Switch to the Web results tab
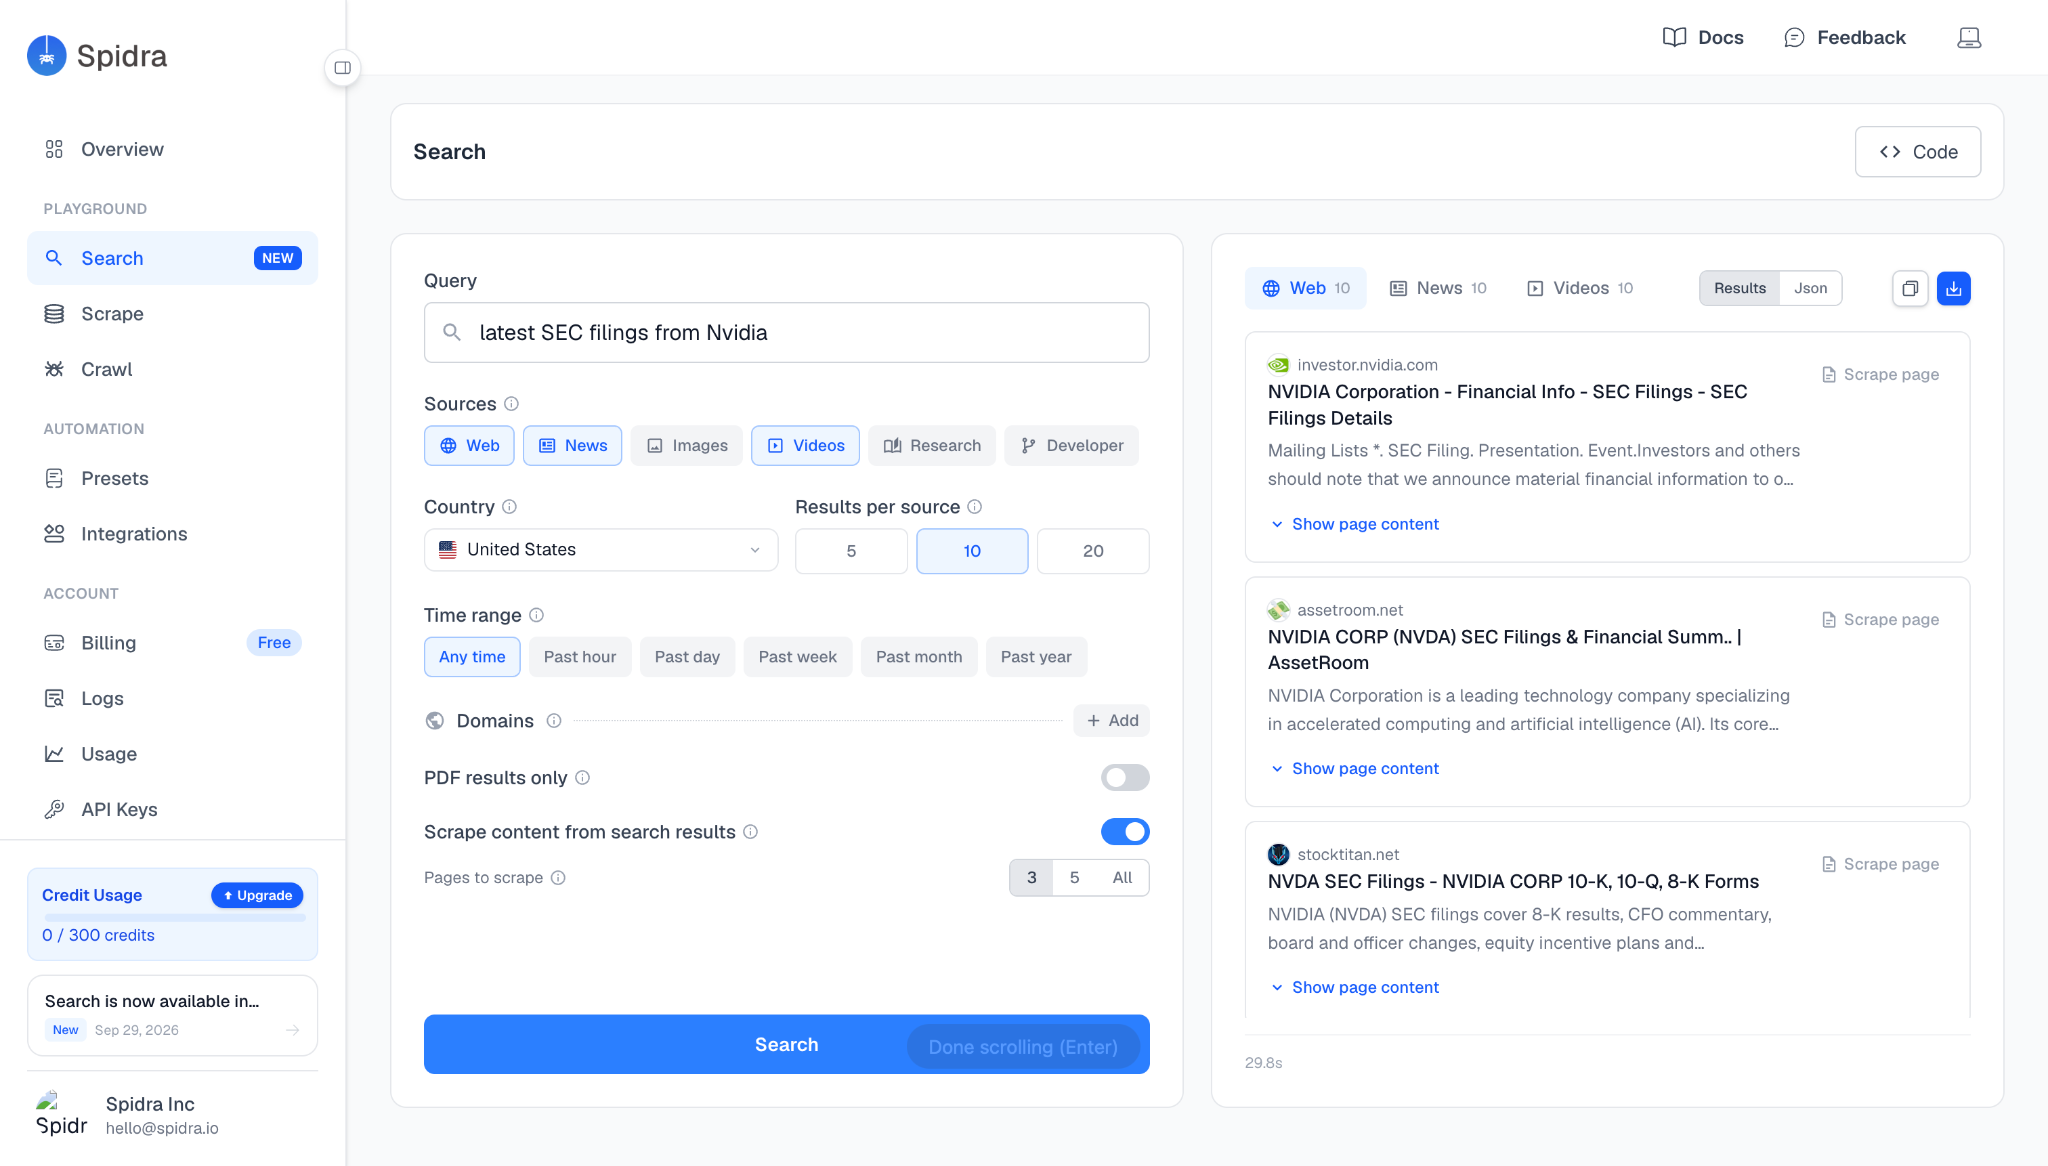2048x1166 pixels. (x=1305, y=288)
